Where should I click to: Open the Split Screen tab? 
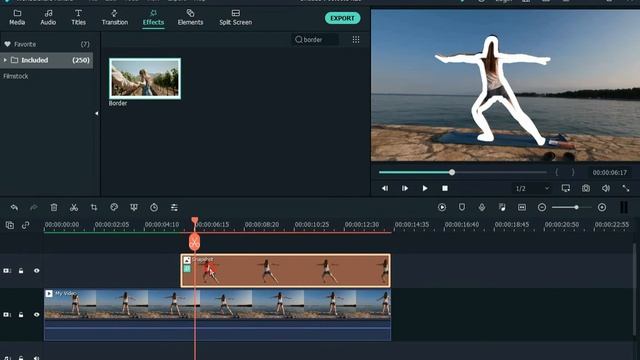pyautogui.click(x=236, y=18)
